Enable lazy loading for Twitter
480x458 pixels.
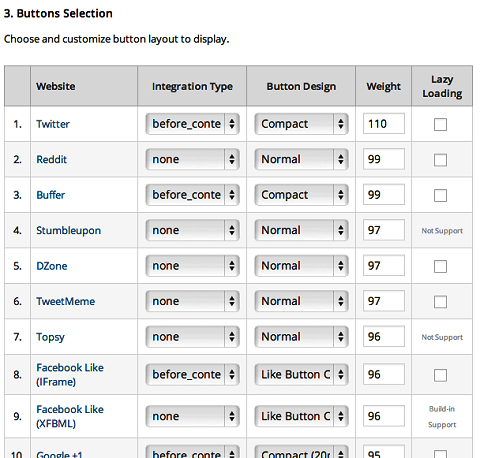[440, 125]
